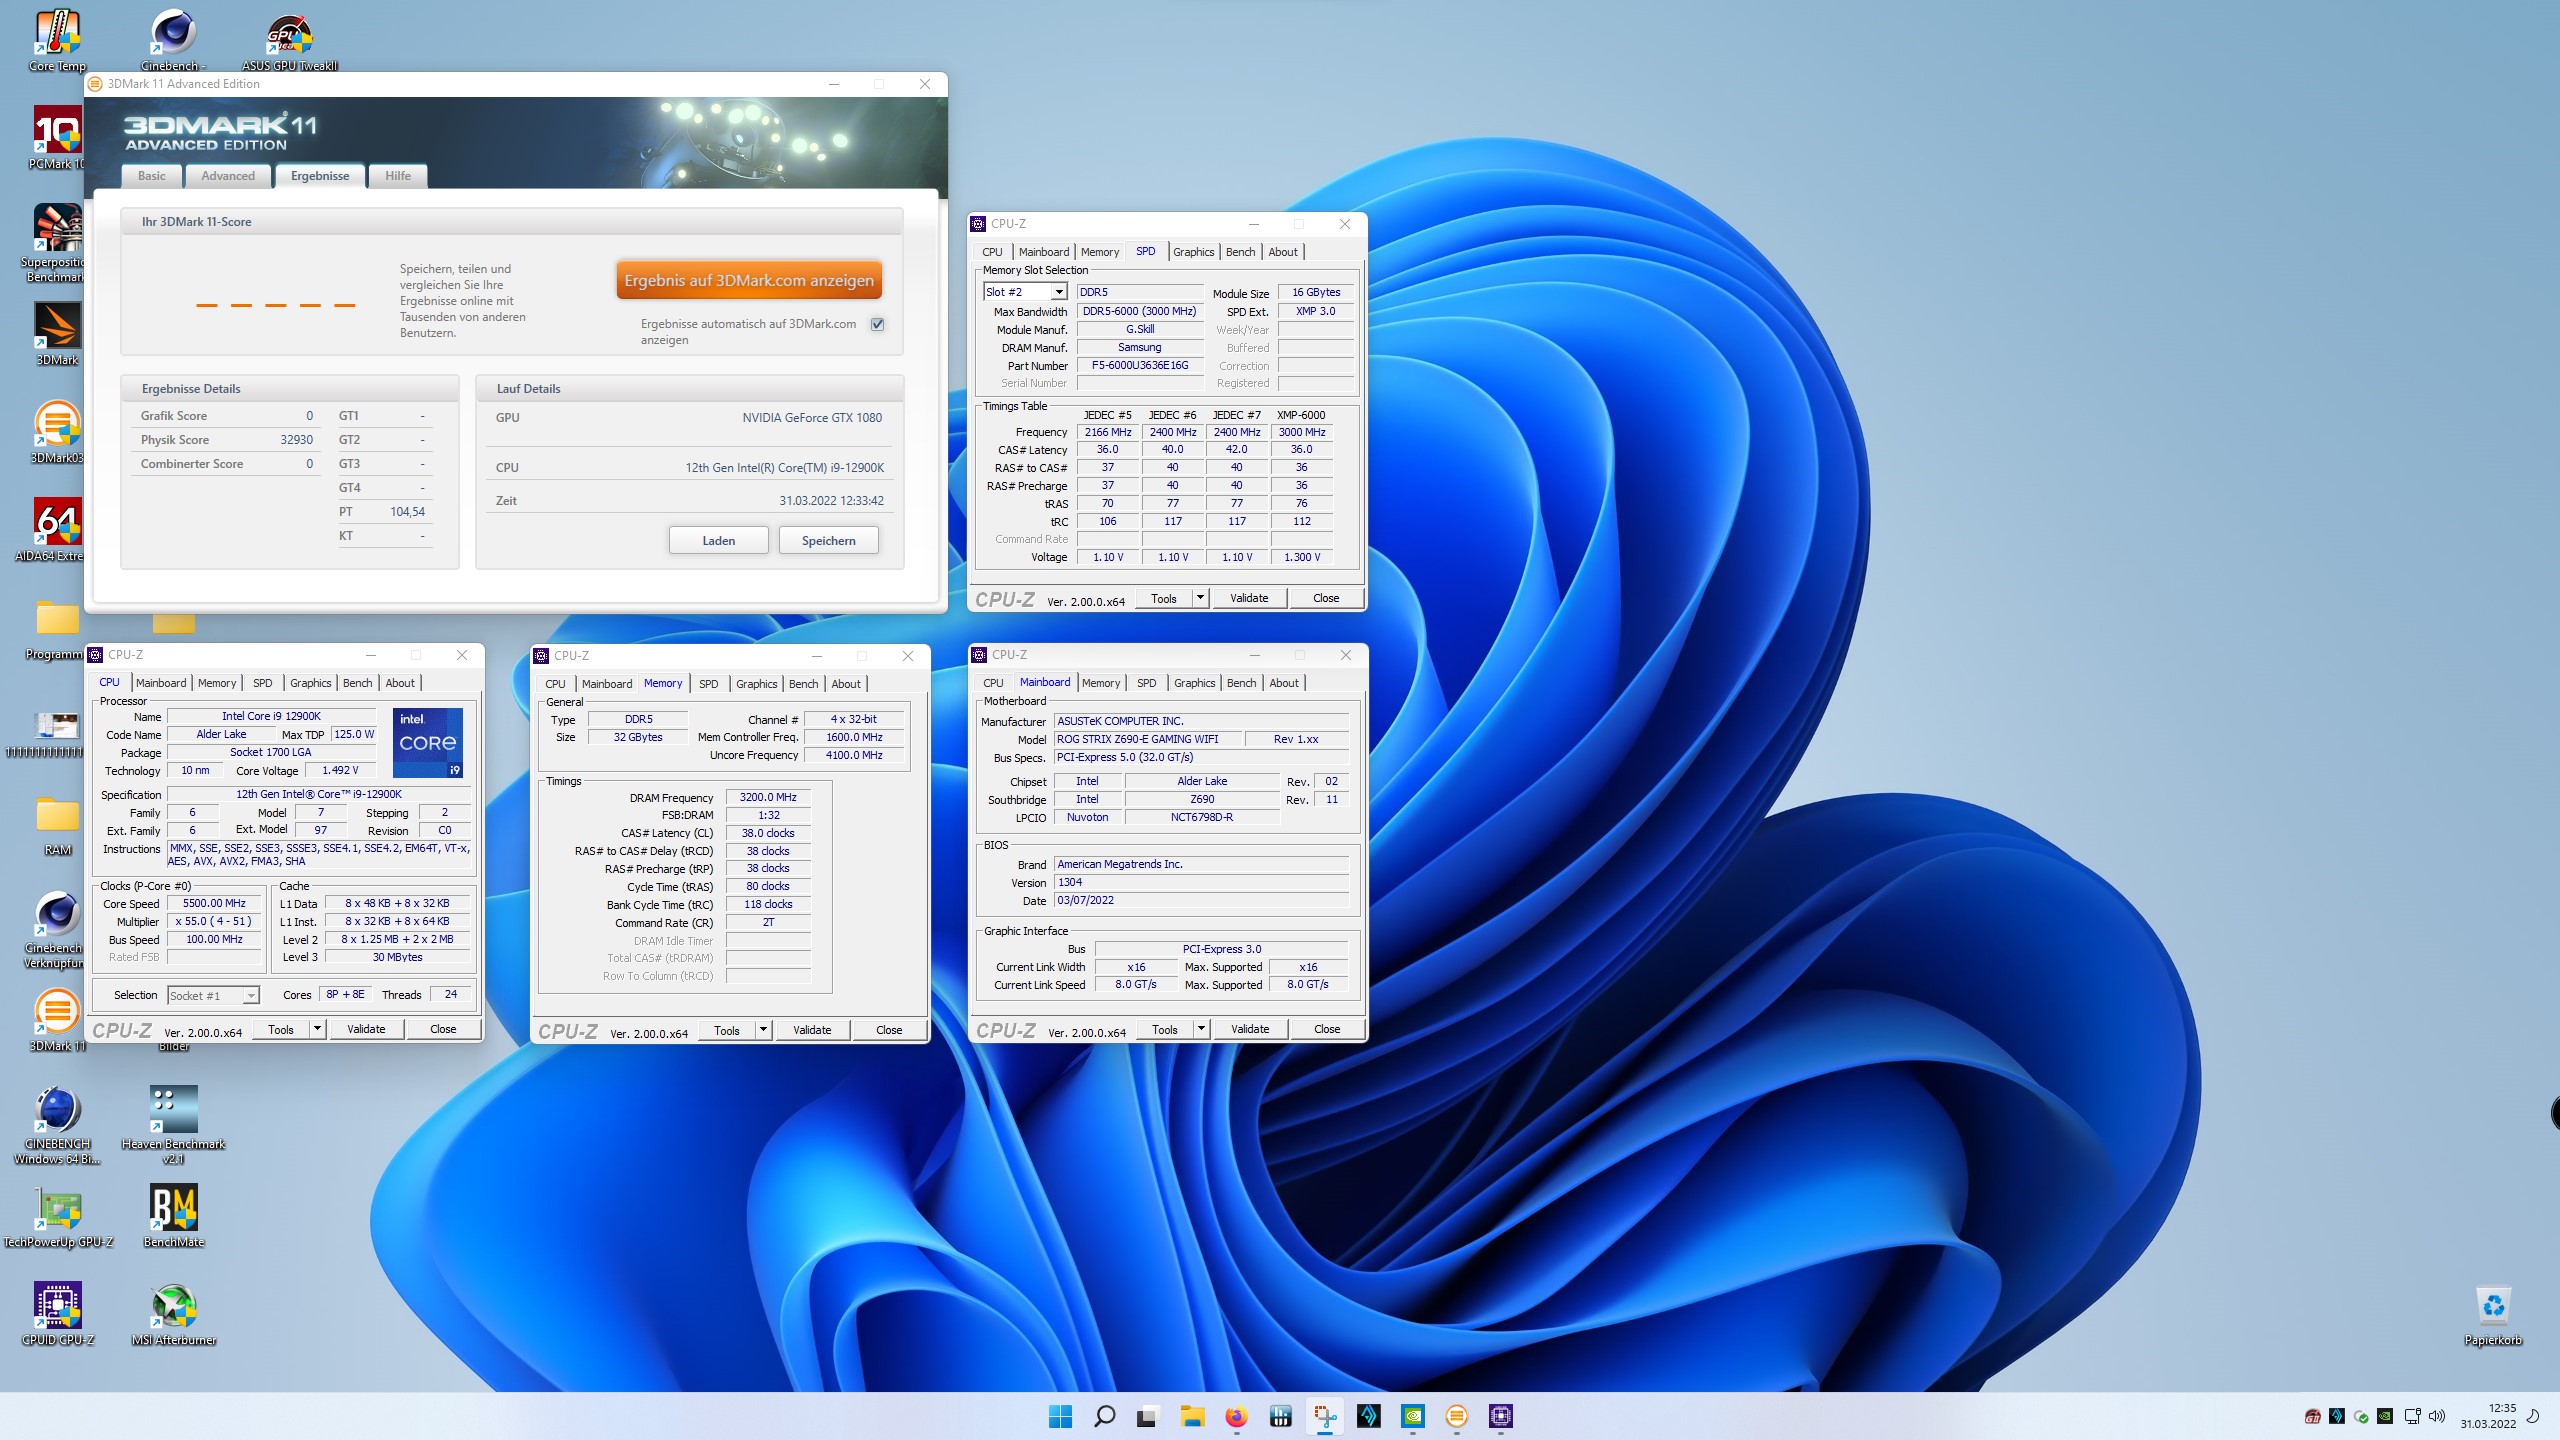Open the NVIDIA icon in the taskbar
Screen dimensions: 2560x1440
pos(1412,1416)
